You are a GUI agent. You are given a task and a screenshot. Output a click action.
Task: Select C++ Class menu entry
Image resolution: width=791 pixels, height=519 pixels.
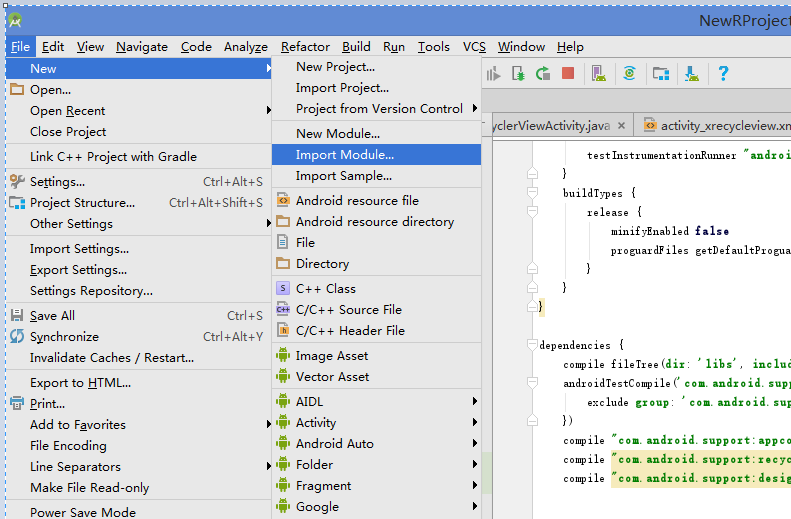pos(326,289)
